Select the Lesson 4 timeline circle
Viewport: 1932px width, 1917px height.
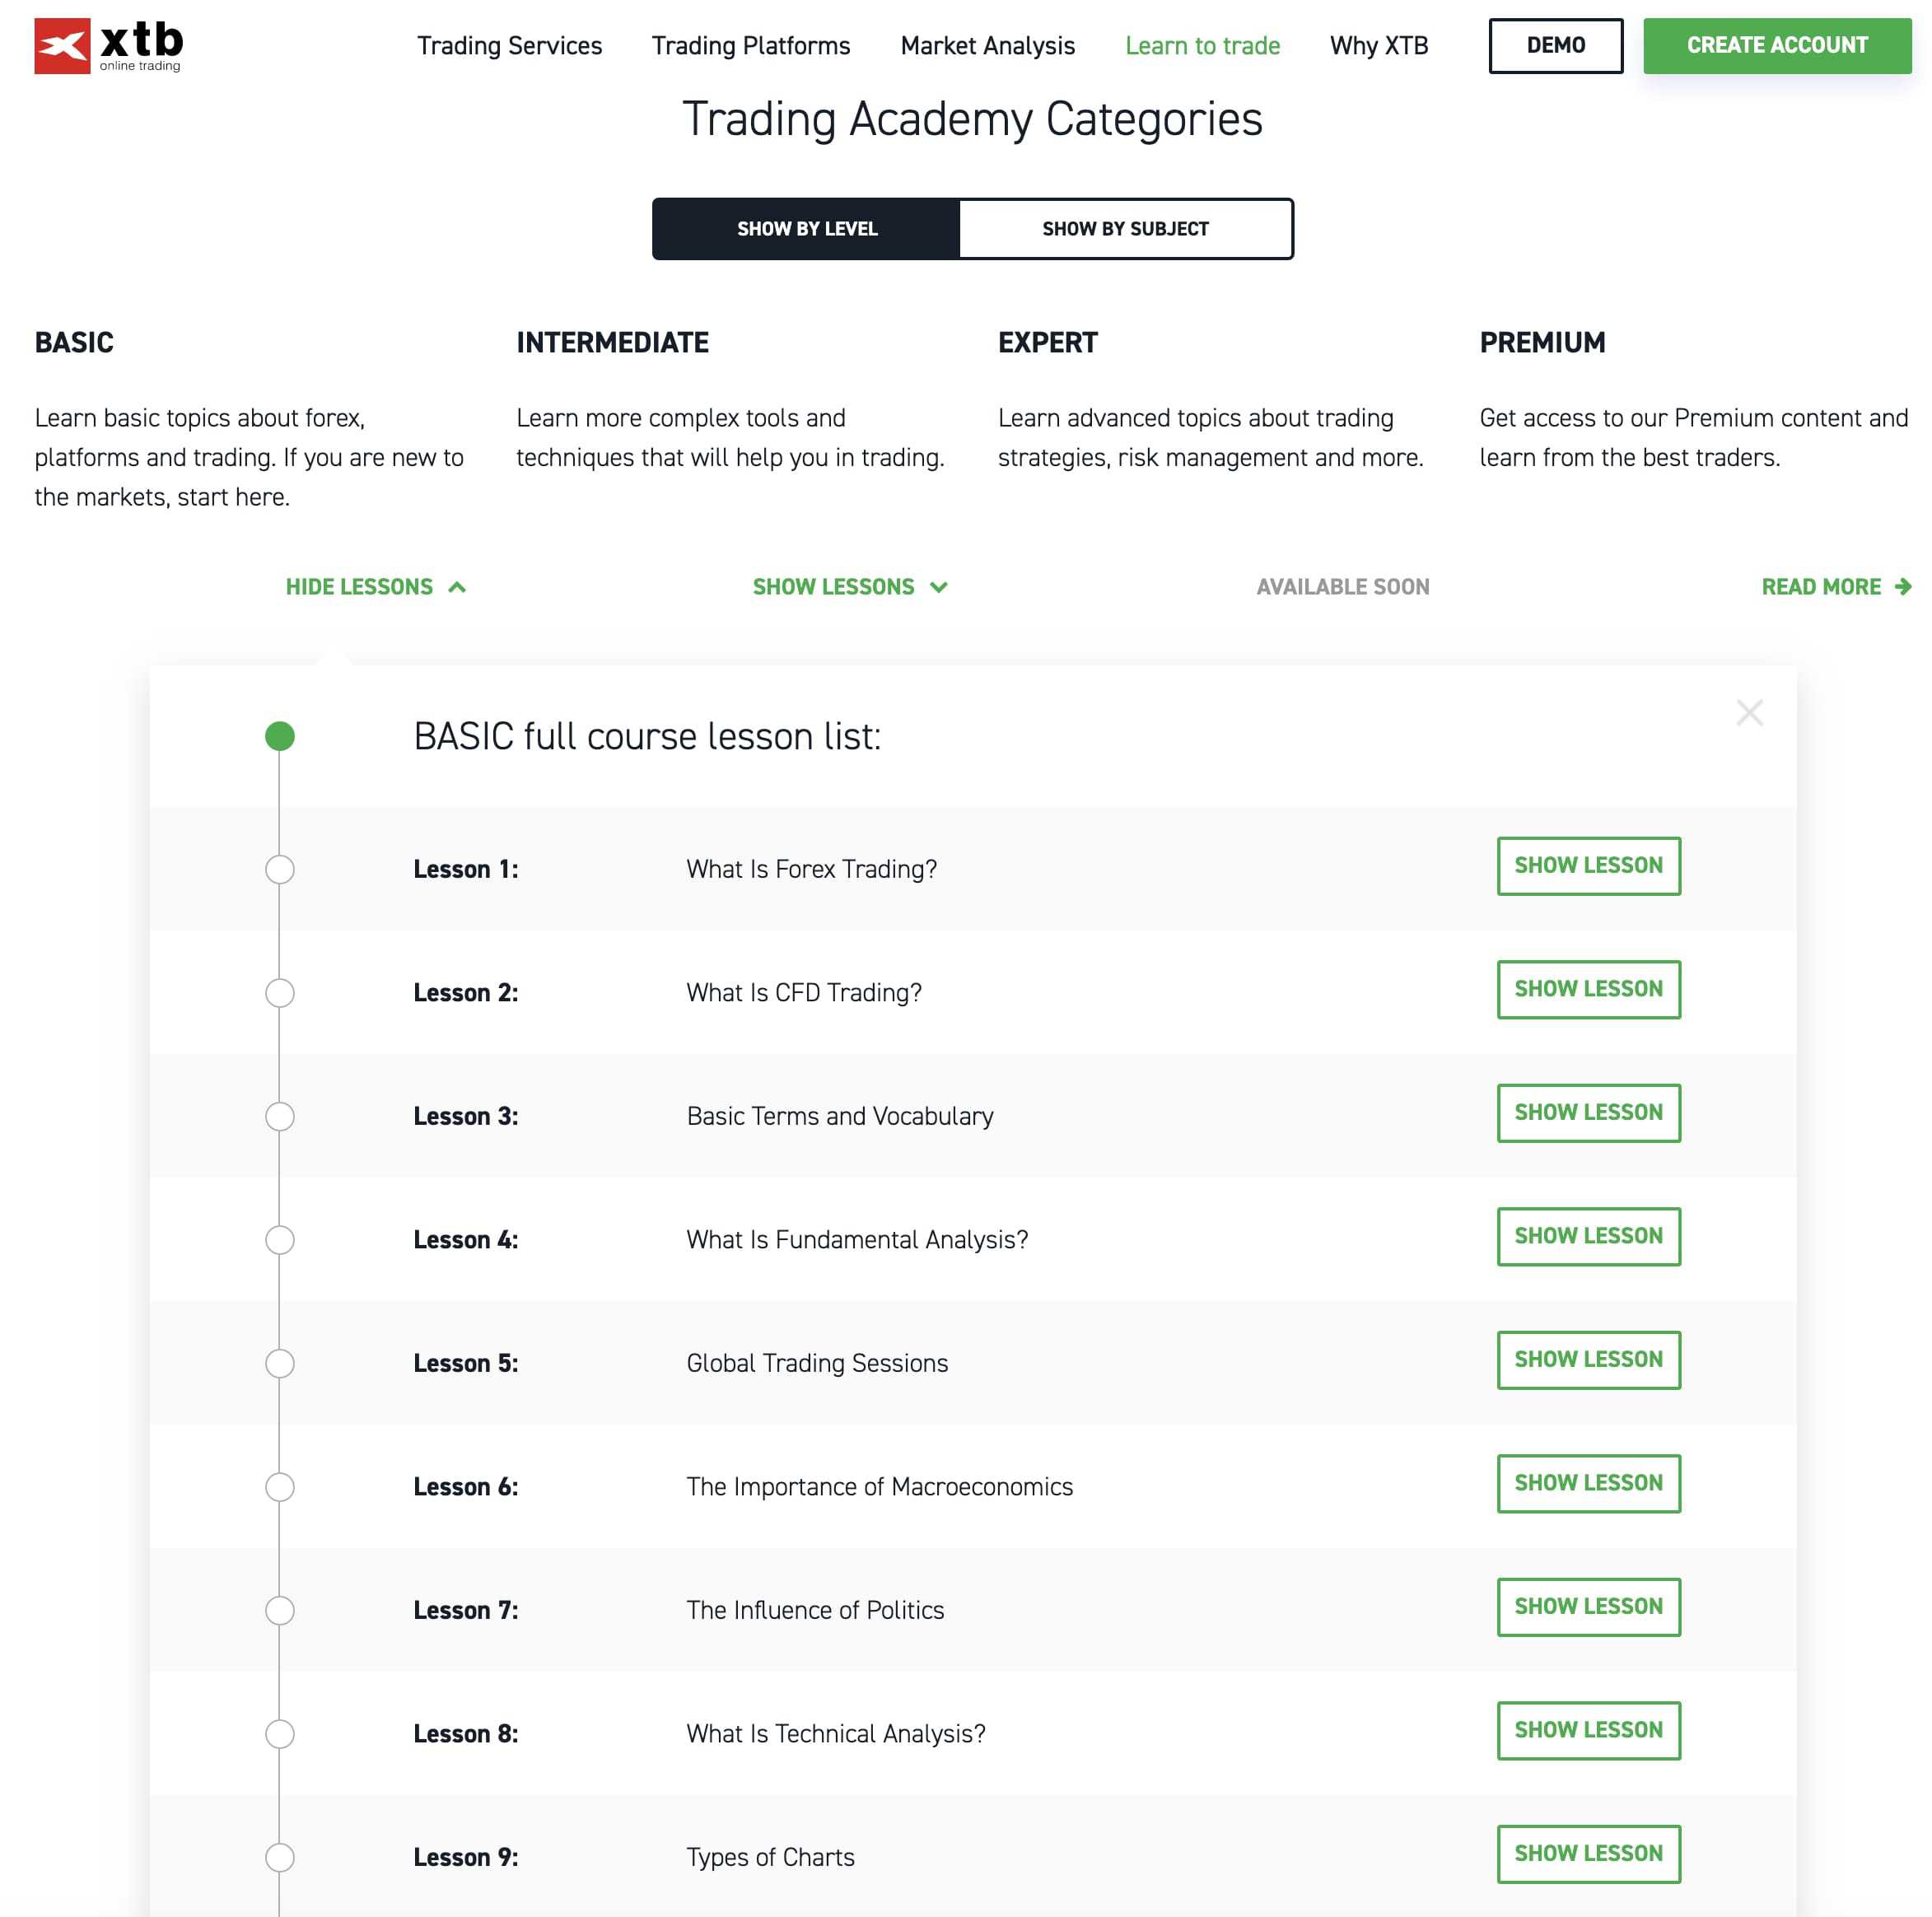[x=280, y=1240]
